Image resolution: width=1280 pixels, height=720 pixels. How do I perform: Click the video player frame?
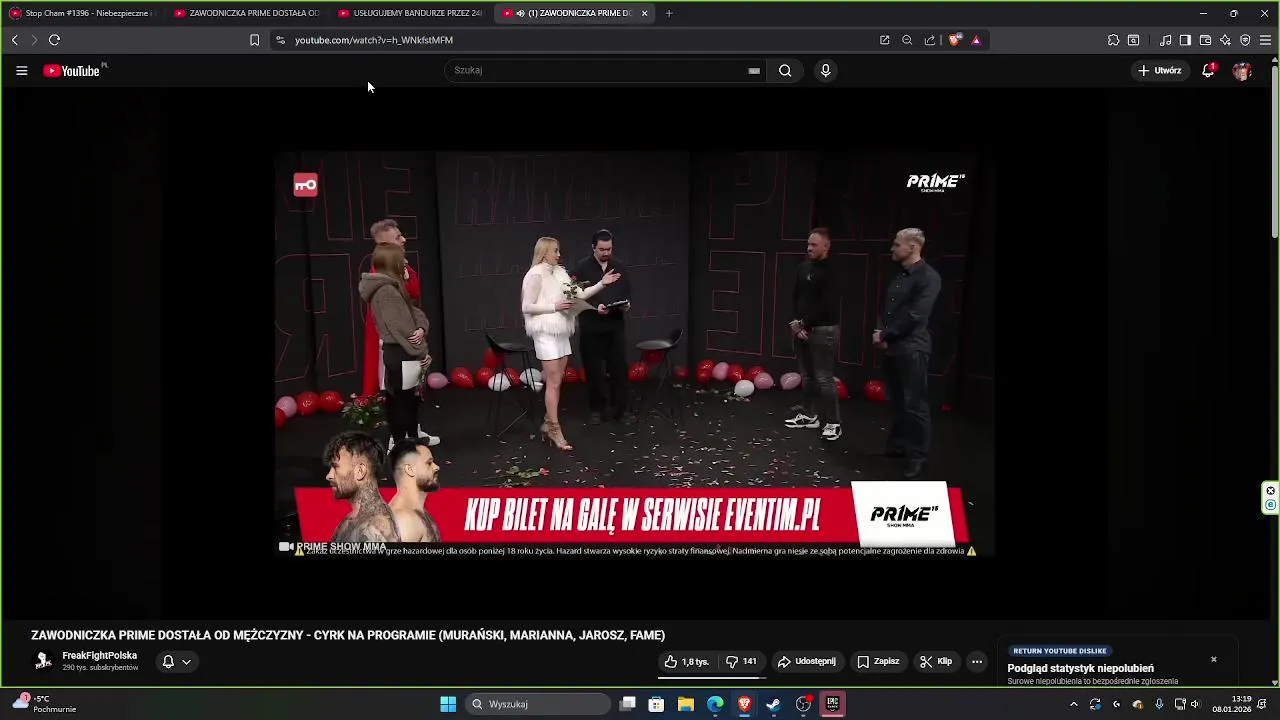(634, 354)
